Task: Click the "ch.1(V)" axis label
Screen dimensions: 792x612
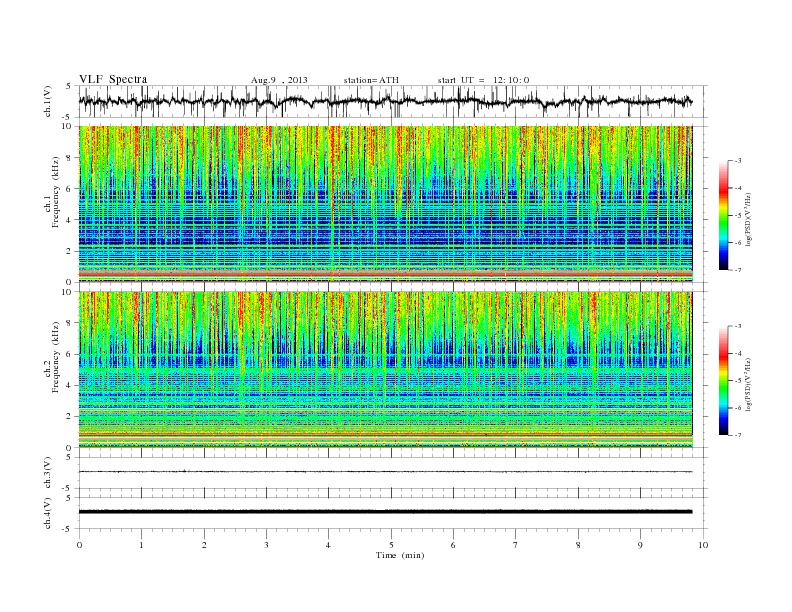Action: (48, 102)
